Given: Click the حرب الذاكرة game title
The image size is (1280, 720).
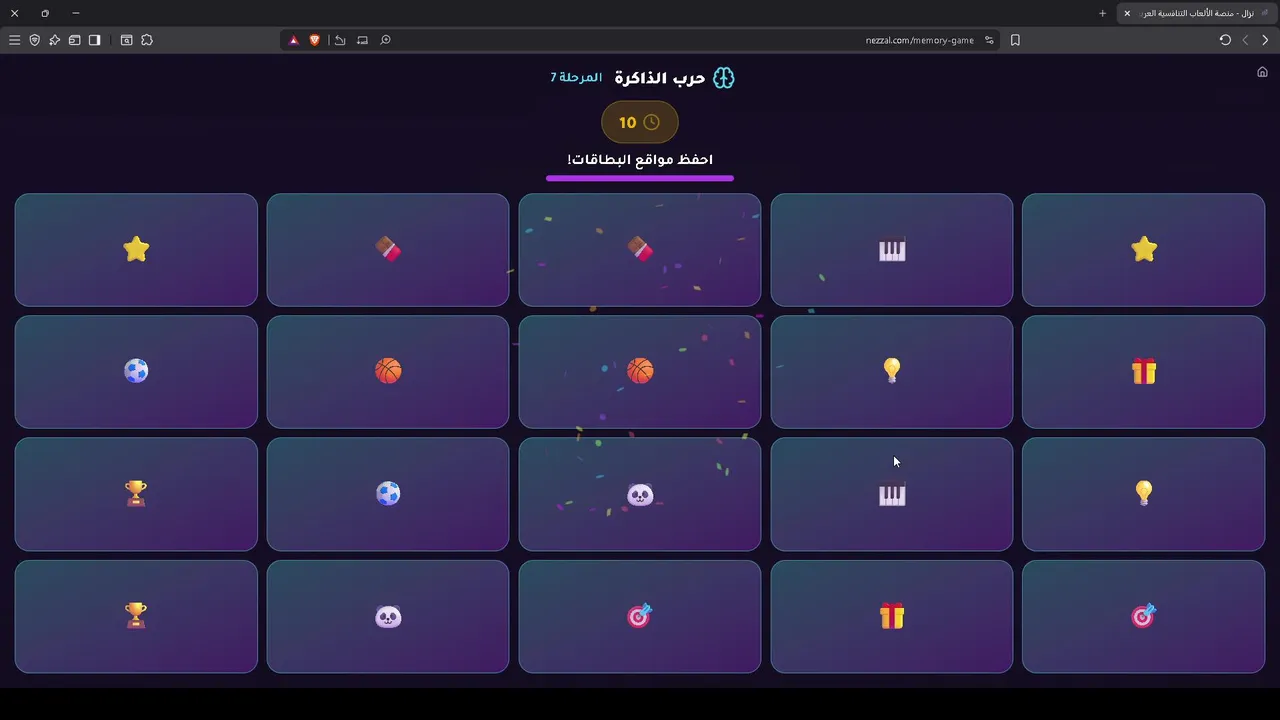Looking at the screenshot, I should click(x=660, y=78).
